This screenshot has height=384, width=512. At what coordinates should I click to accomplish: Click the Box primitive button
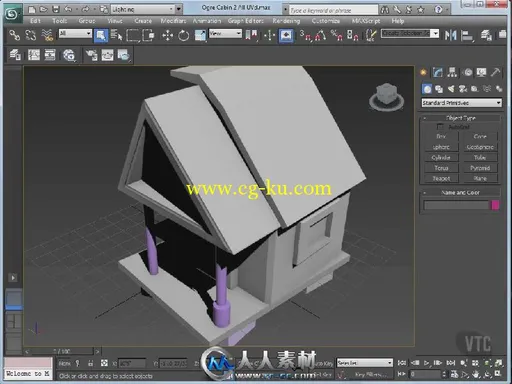(x=441, y=136)
